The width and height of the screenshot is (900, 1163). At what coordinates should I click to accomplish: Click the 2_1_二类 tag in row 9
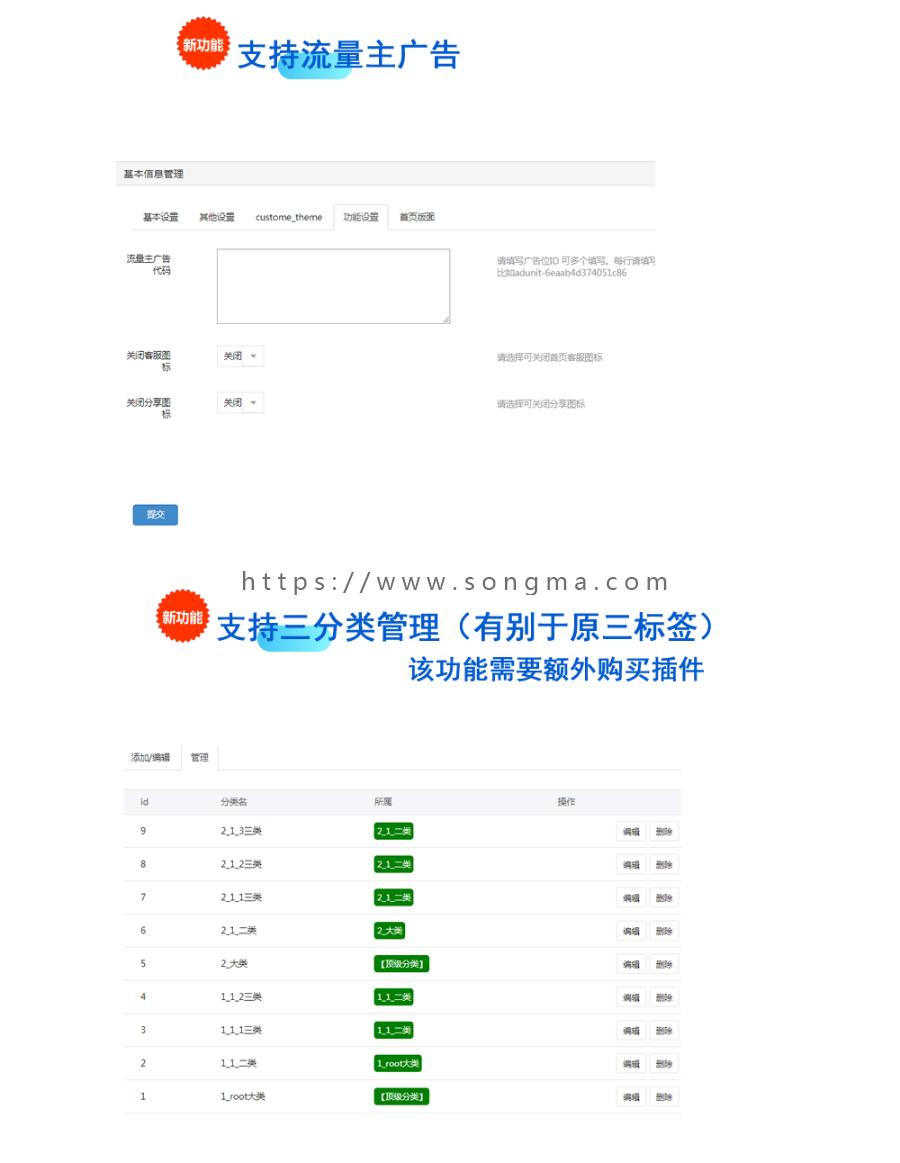click(393, 831)
